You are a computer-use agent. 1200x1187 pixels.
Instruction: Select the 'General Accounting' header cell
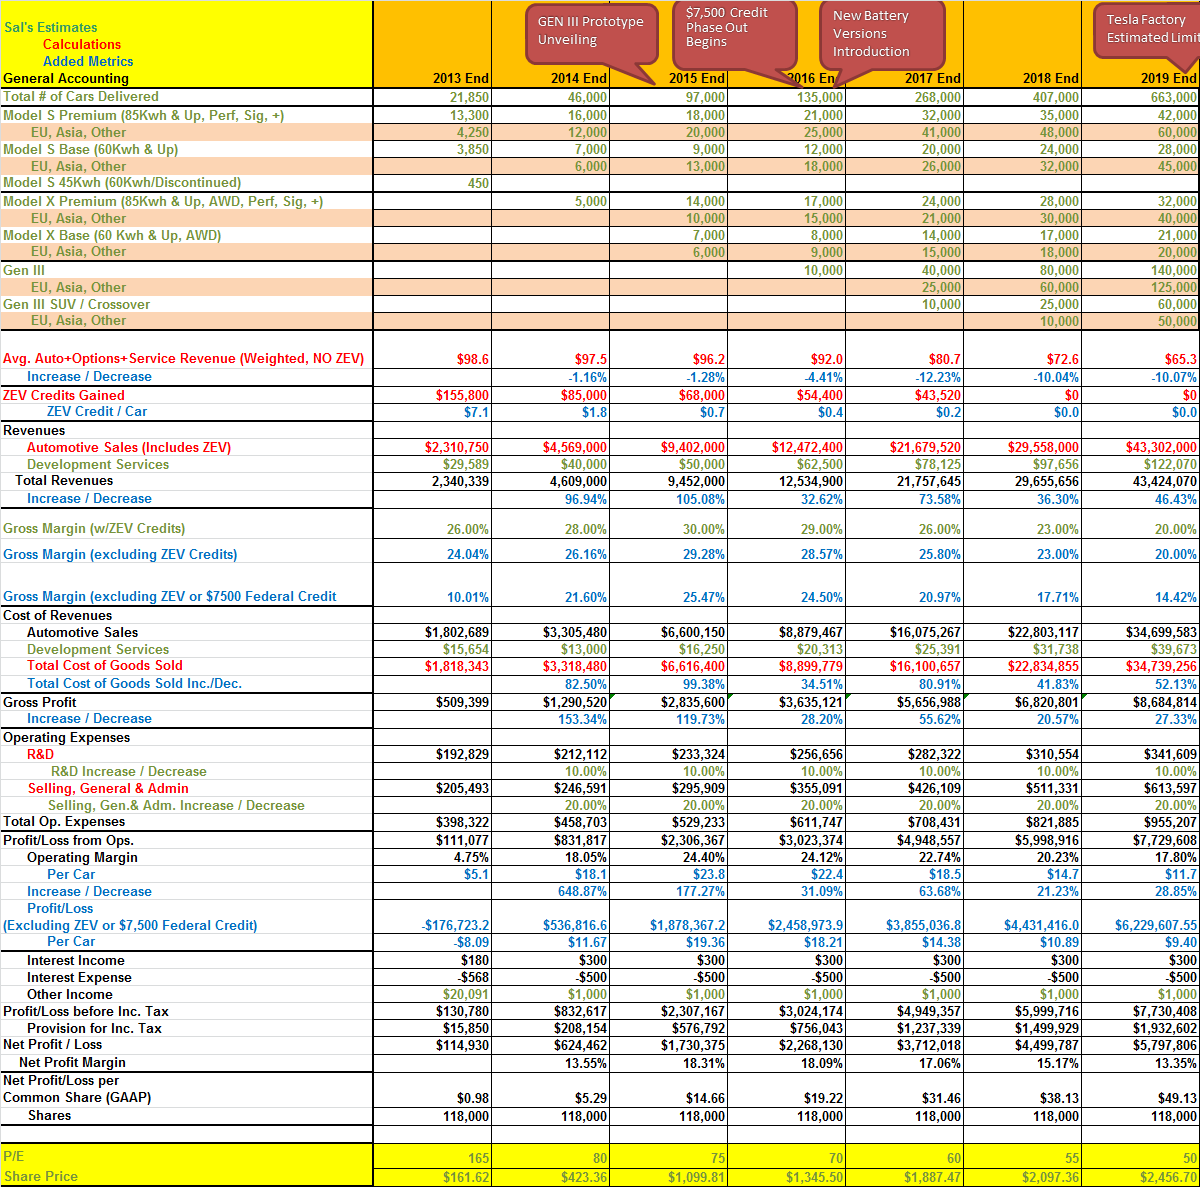point(66,78)
